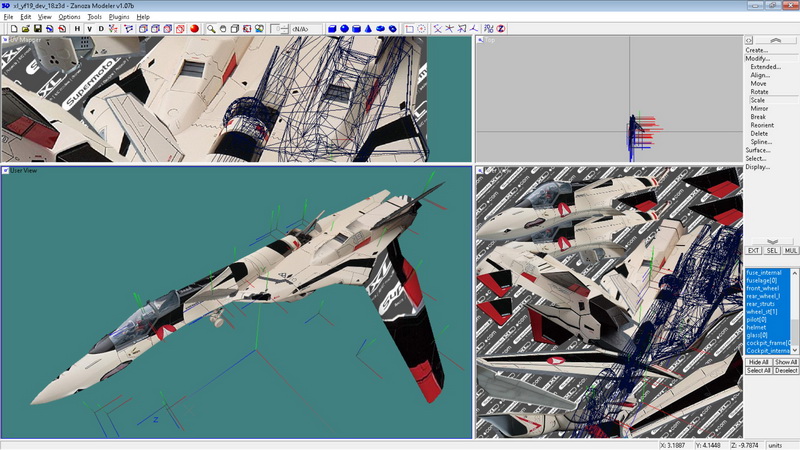Screen dimensions: 800x450
Task: Click the 3D axis gizmo icon
Action: 474,29
